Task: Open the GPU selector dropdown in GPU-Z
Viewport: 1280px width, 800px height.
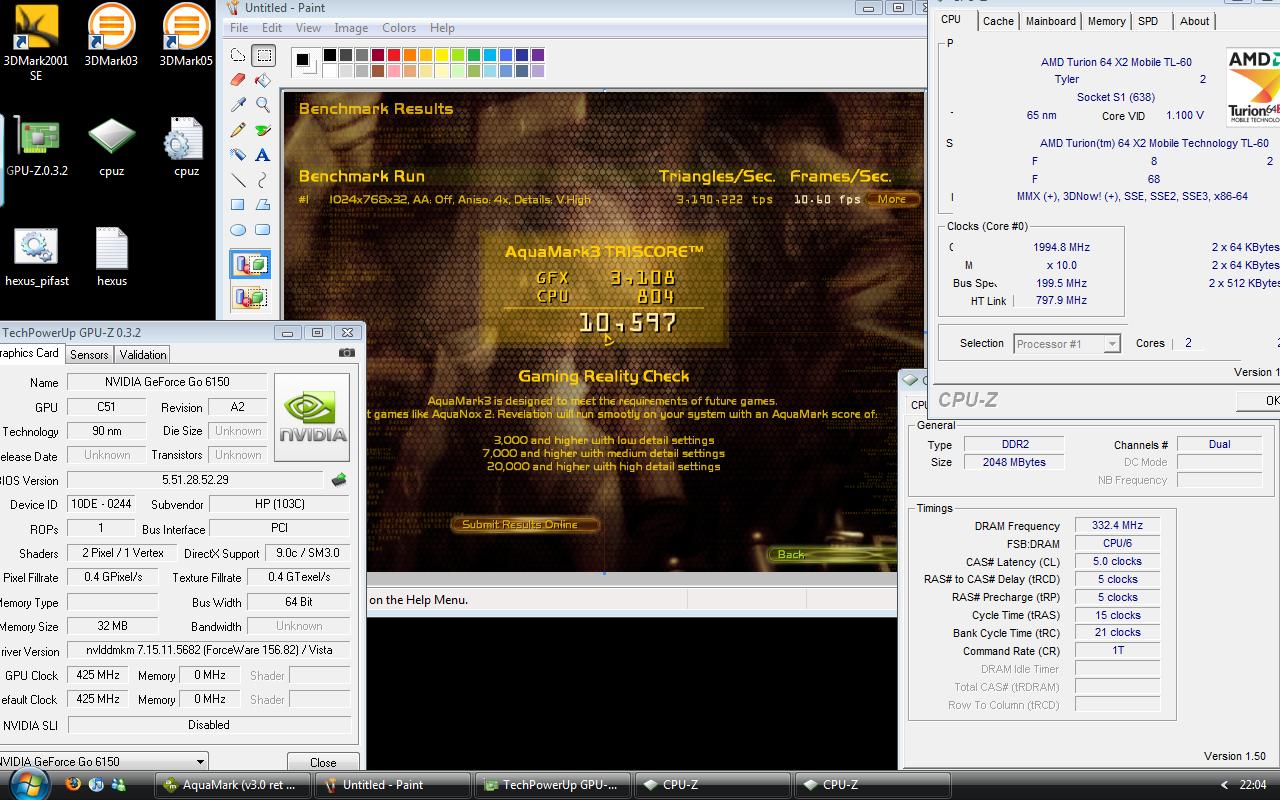Action: (x=103, y=761)
